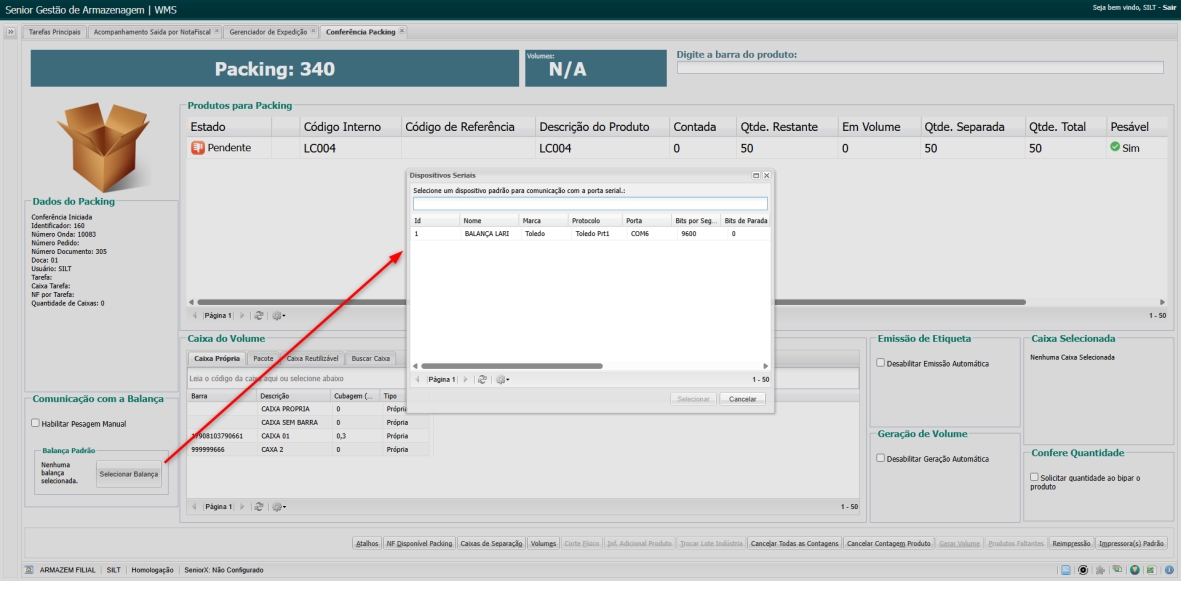Click NF Disponível Packing button
This screenshot has height=591, width=1191.
(x=419, y=544)
